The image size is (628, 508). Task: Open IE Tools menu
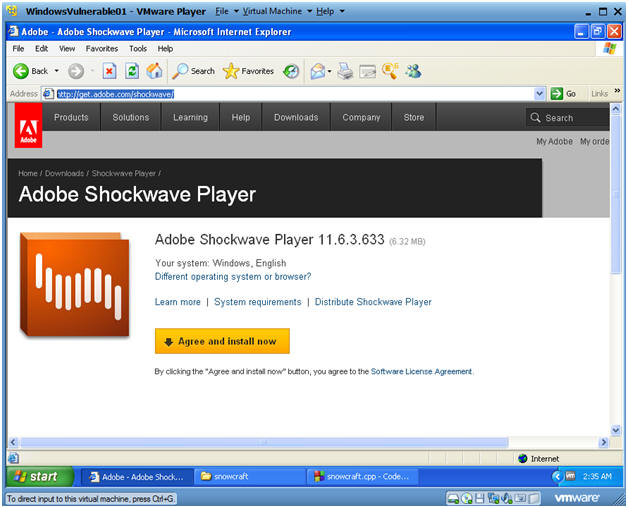tap(138, 48)
